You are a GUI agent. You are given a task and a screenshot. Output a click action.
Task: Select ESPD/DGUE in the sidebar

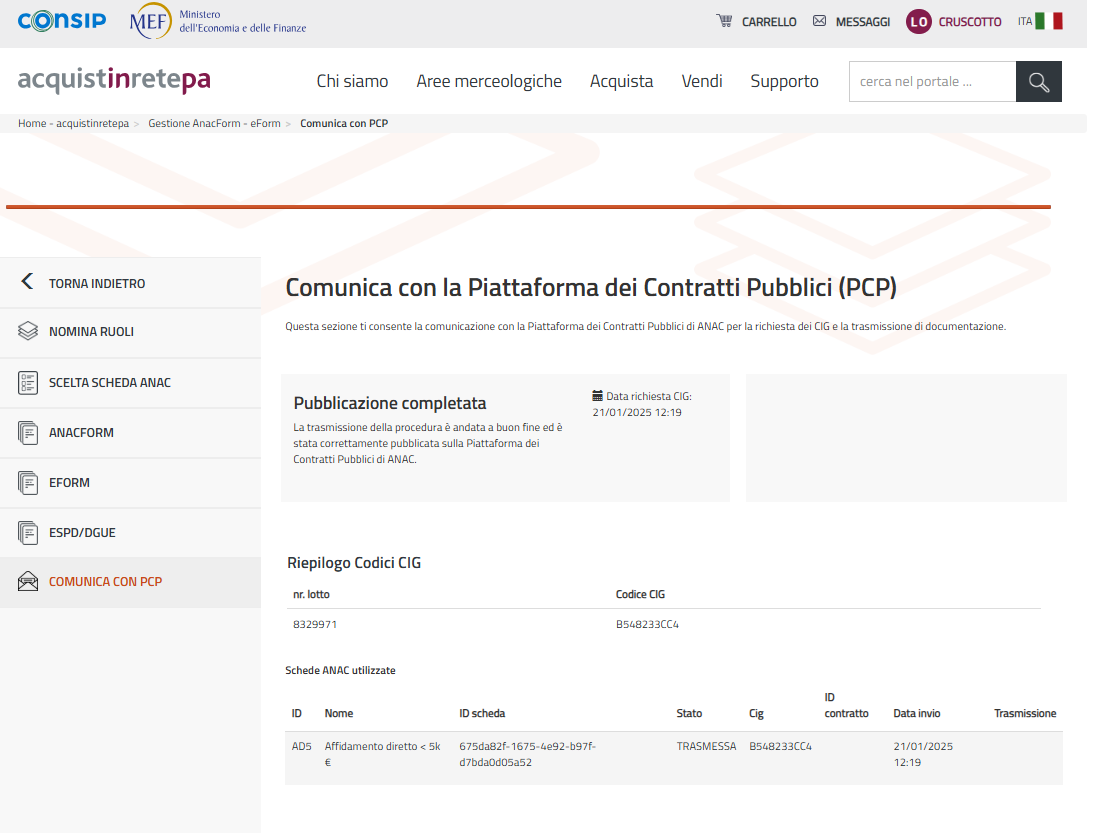pos(82,533)
